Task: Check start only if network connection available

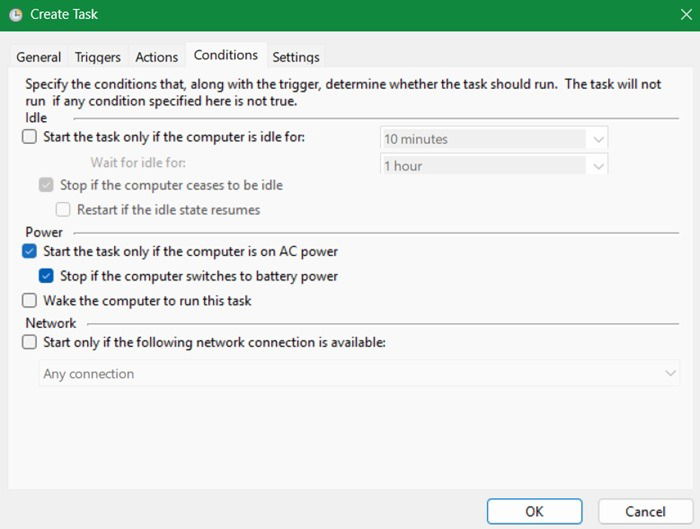Action: pos(29,342)
